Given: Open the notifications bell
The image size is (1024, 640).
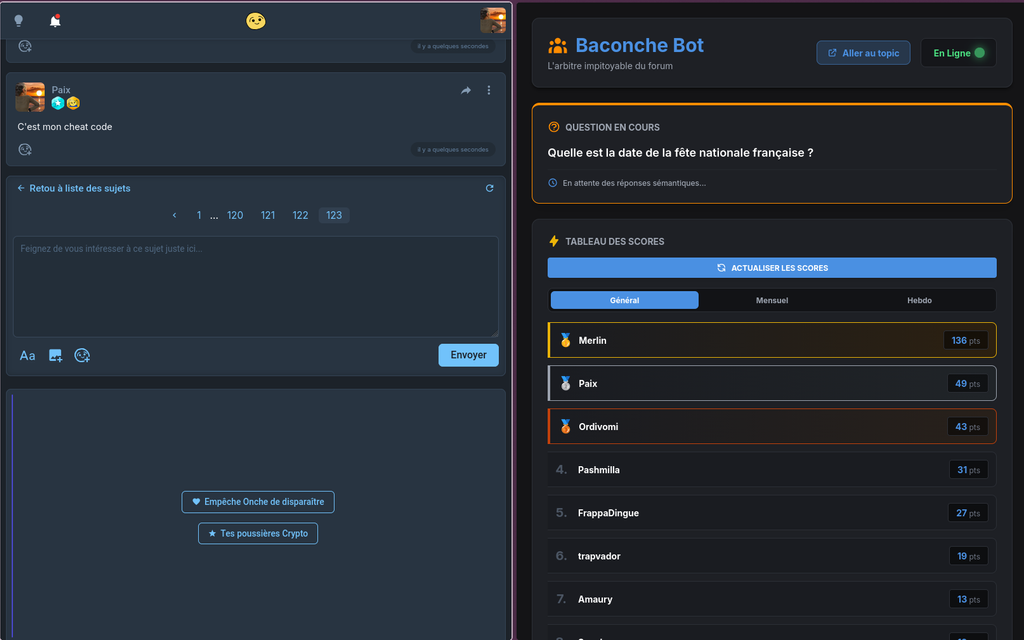Looking at the screenshot, I should tap(55, 21).
